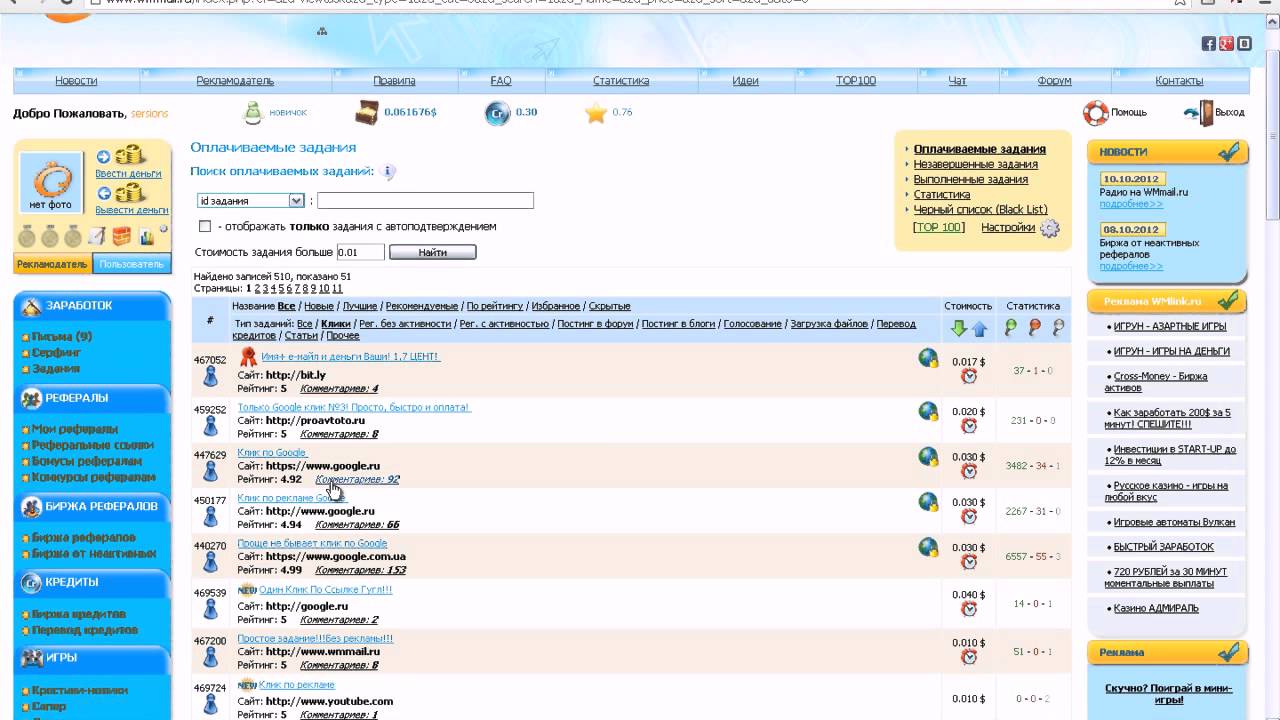
Task: Open the TOP 100 bracketed link
Action: tap(939, 227)
